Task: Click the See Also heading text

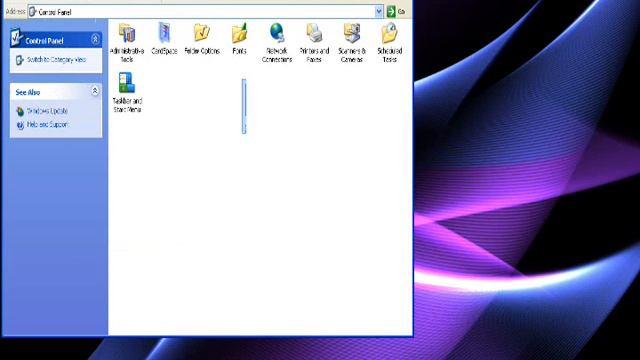Action: coord(28,92)
